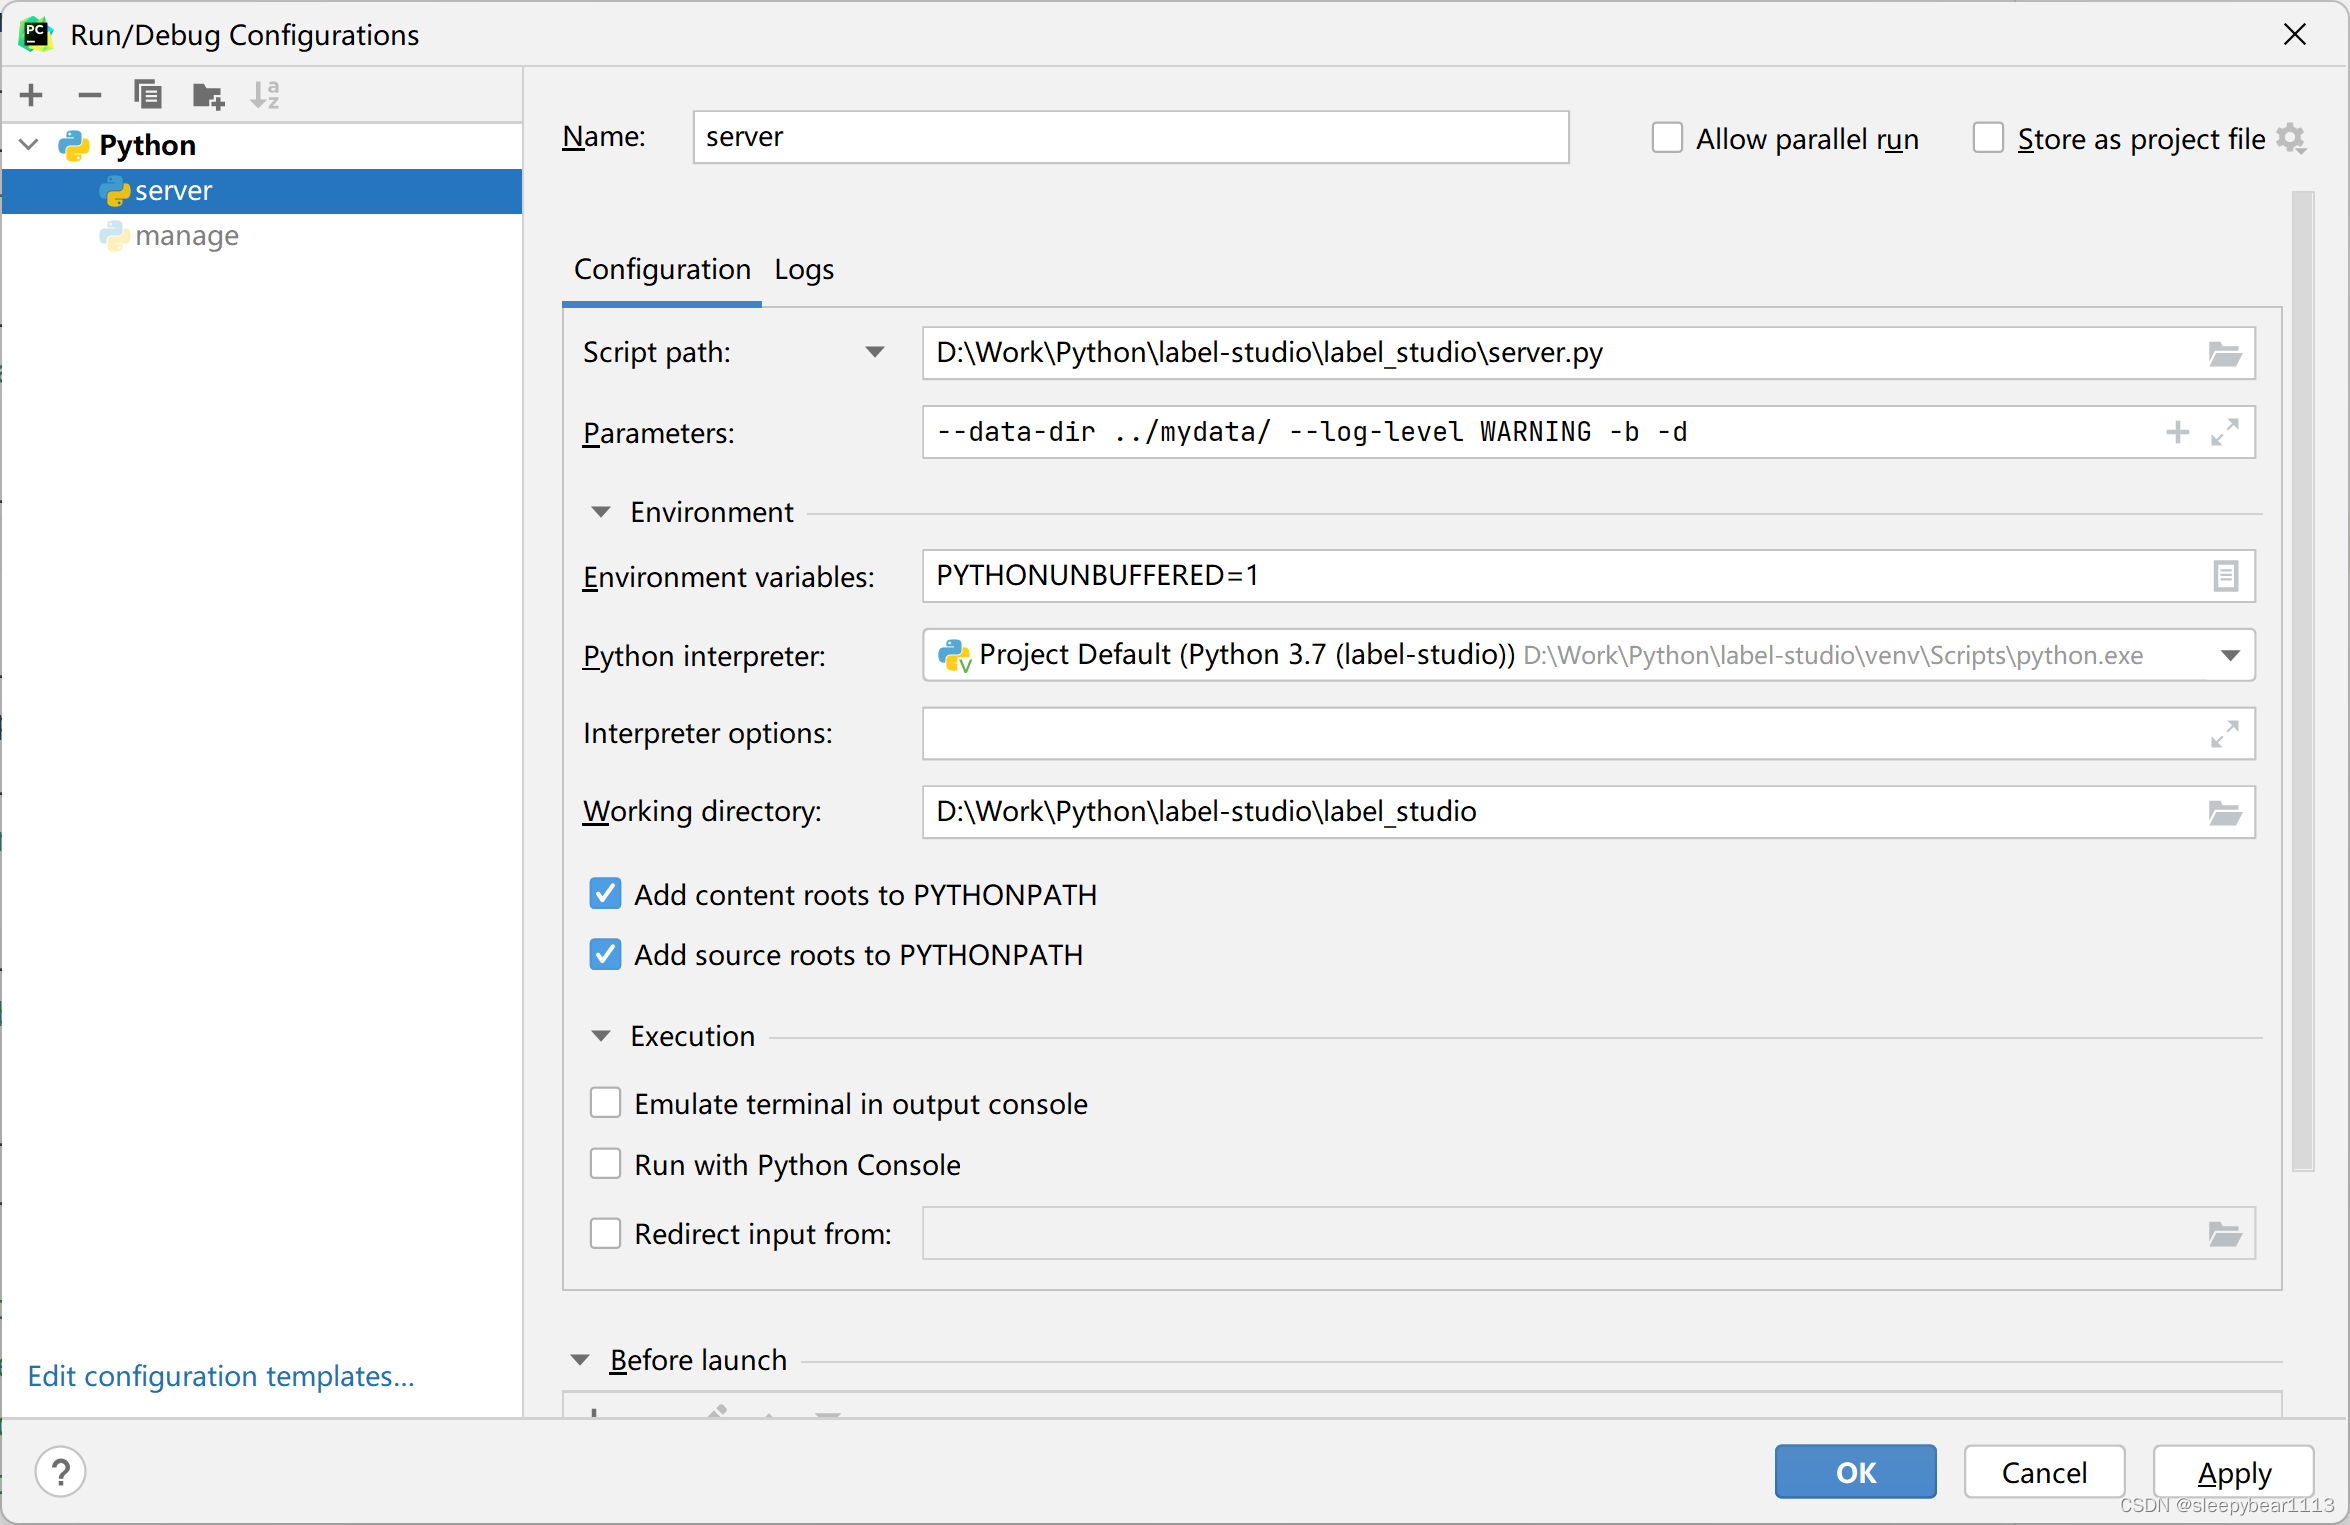Create new folder for configurations
This screenshot has width=2350, height=1525.
(x=207, y=96)
